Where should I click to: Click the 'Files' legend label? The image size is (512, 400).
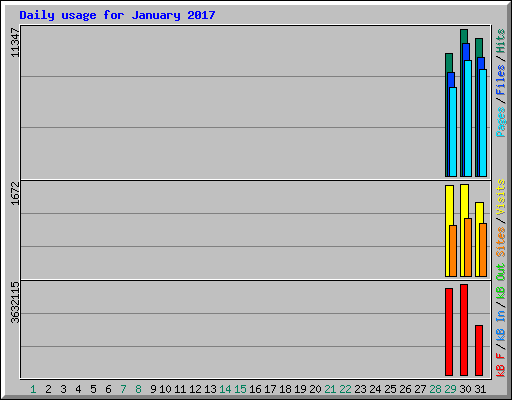click(501, 80)
